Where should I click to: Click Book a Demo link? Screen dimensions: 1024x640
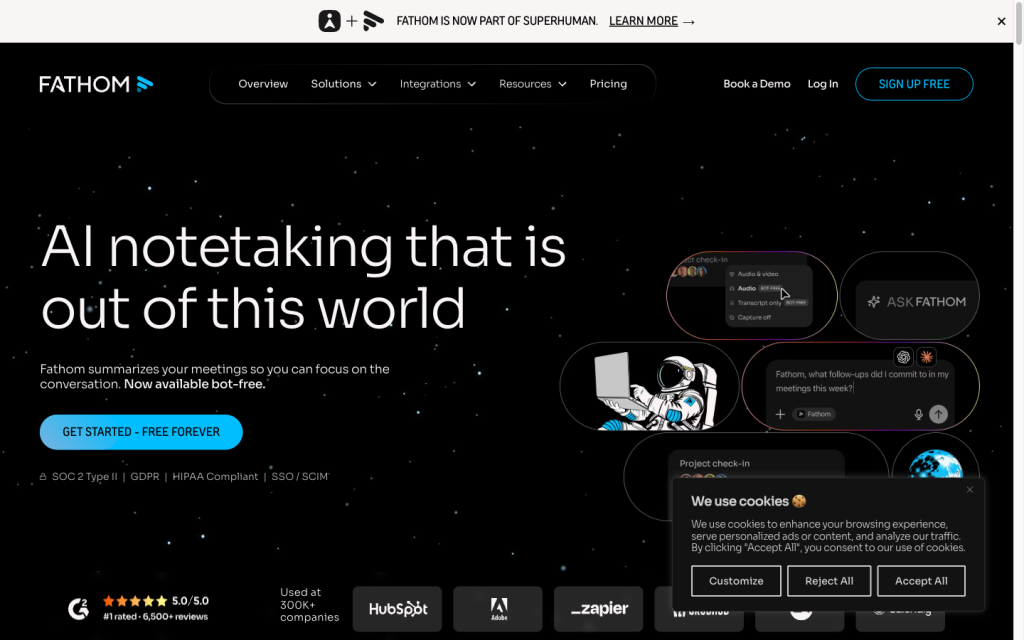coord(756,84)
